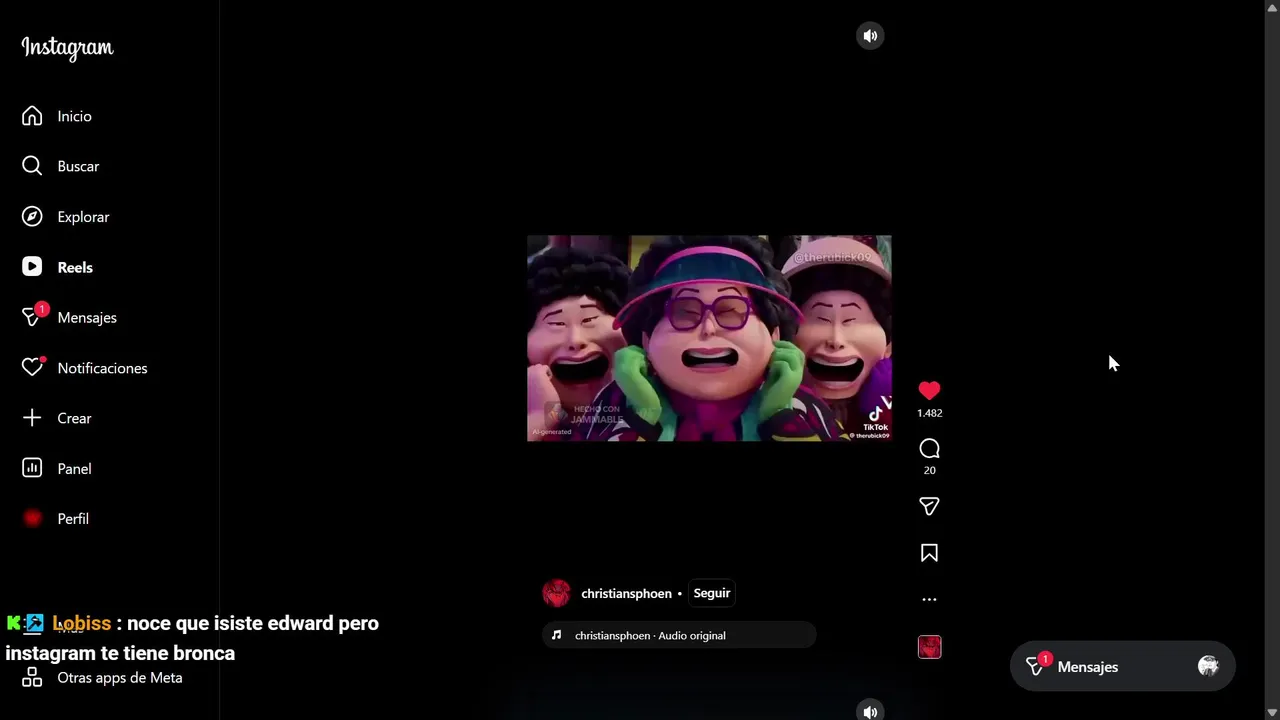Select Explorar label in sidebar
This screenshot has height=720, width=1280.
pyautogui.click(x=83, y=217)
